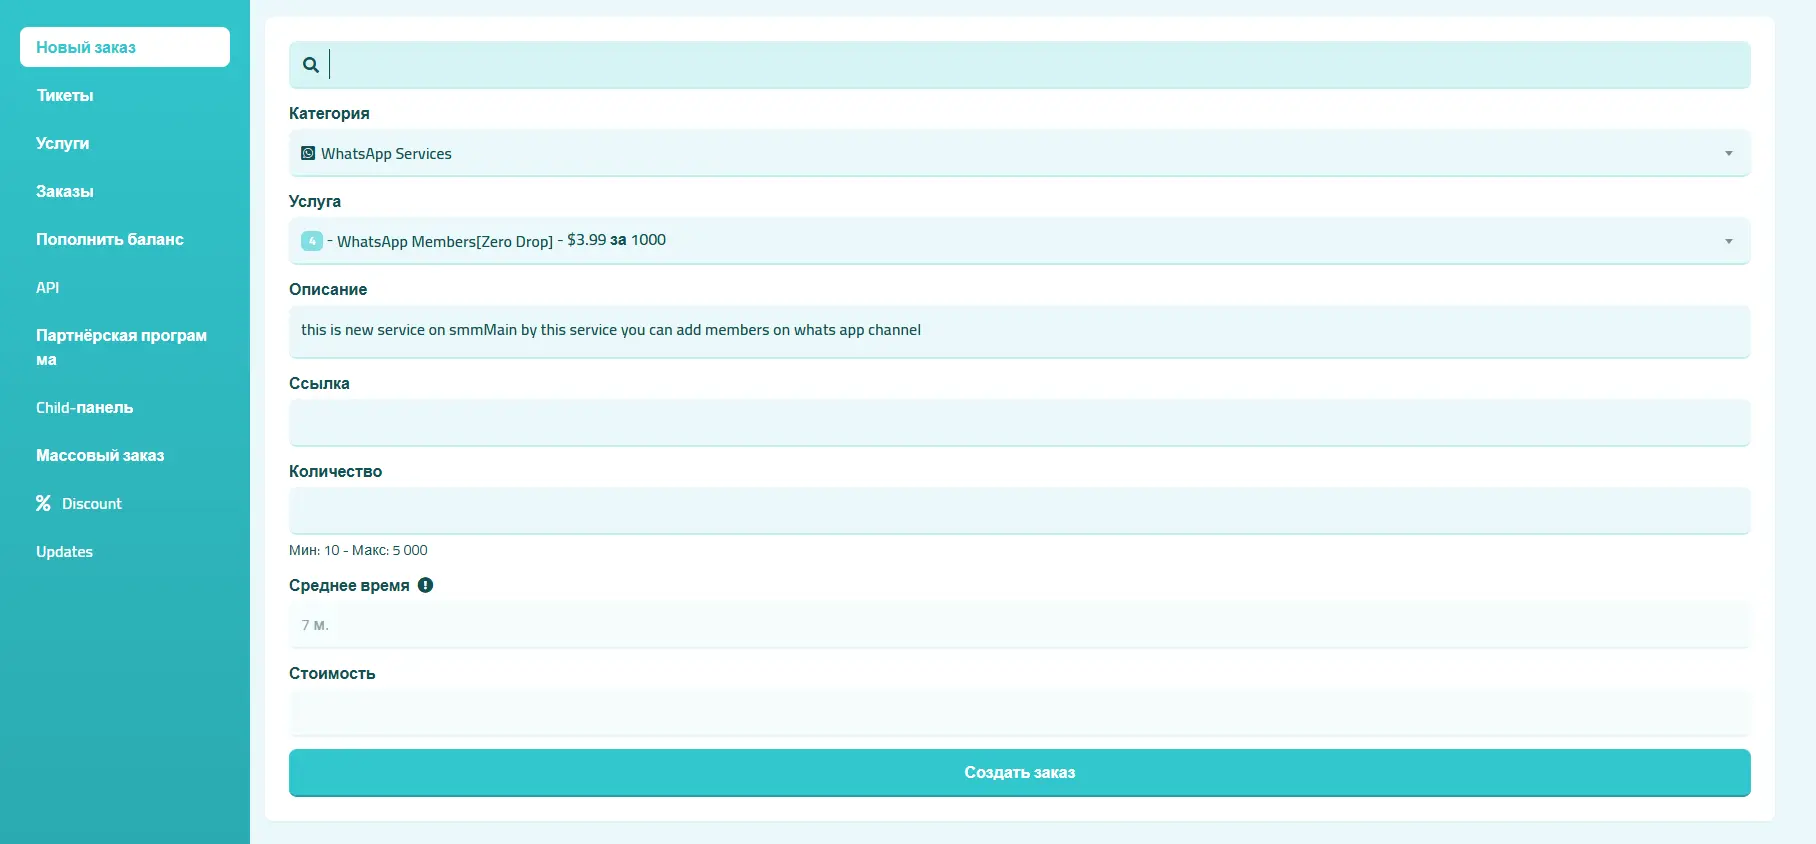Click the Стоимость label
Viewport: 1816px width, 844px height.
click(332, 673)
